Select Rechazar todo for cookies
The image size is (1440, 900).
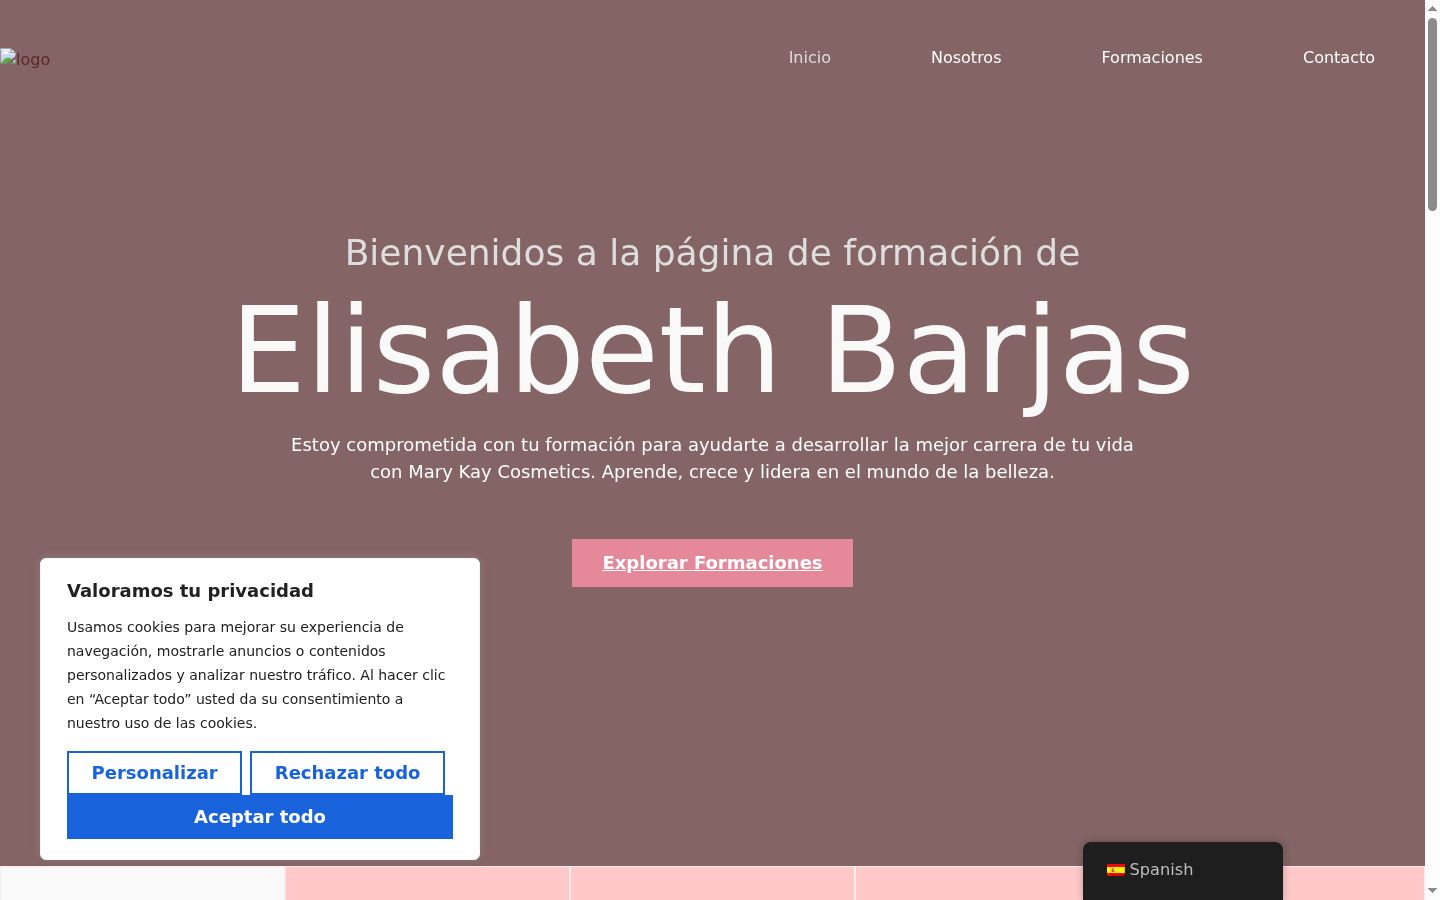[x=347, y=773]
